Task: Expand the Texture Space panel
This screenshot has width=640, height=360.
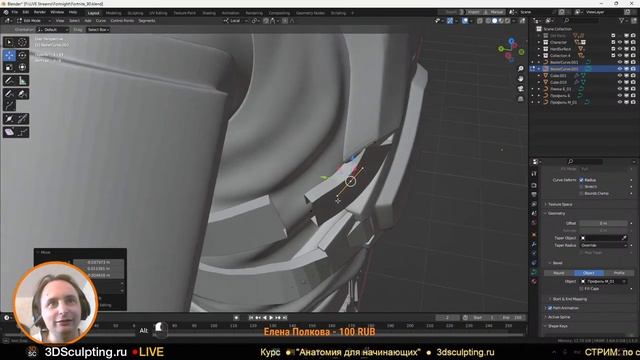Action: click(x=560, y=204)
